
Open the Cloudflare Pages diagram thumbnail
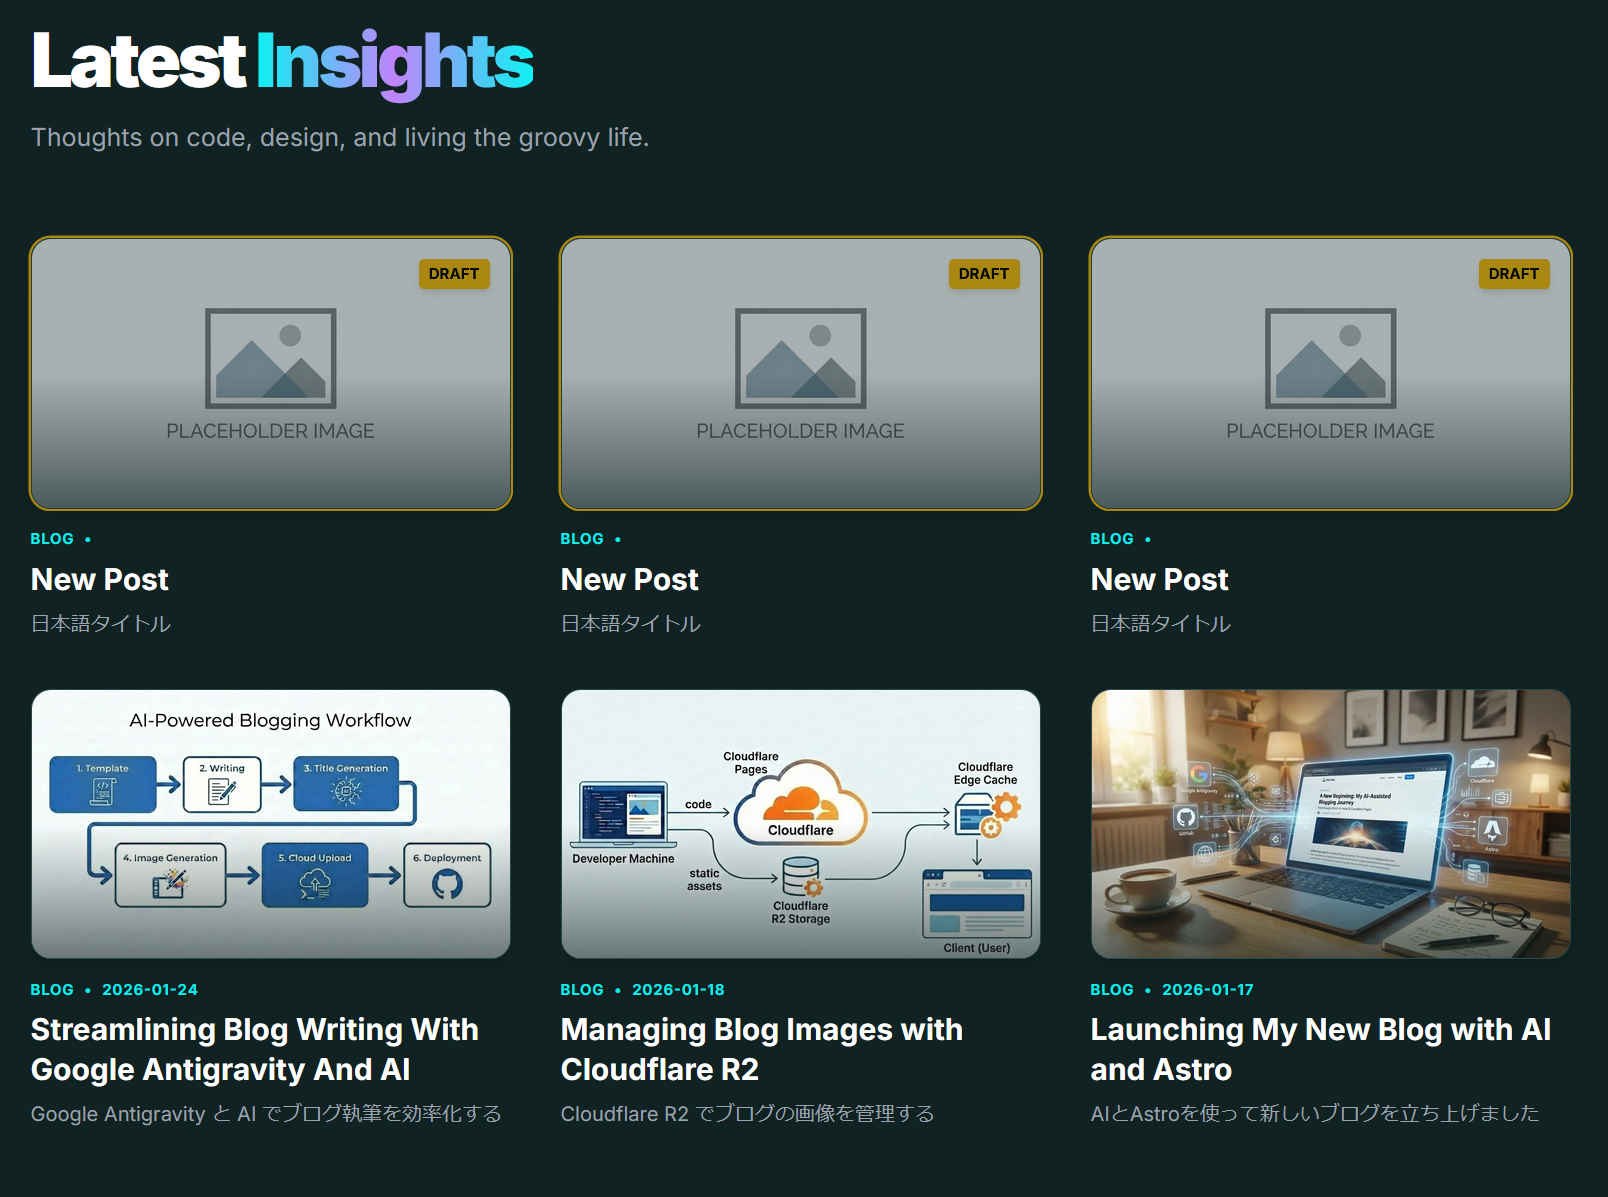800,823
